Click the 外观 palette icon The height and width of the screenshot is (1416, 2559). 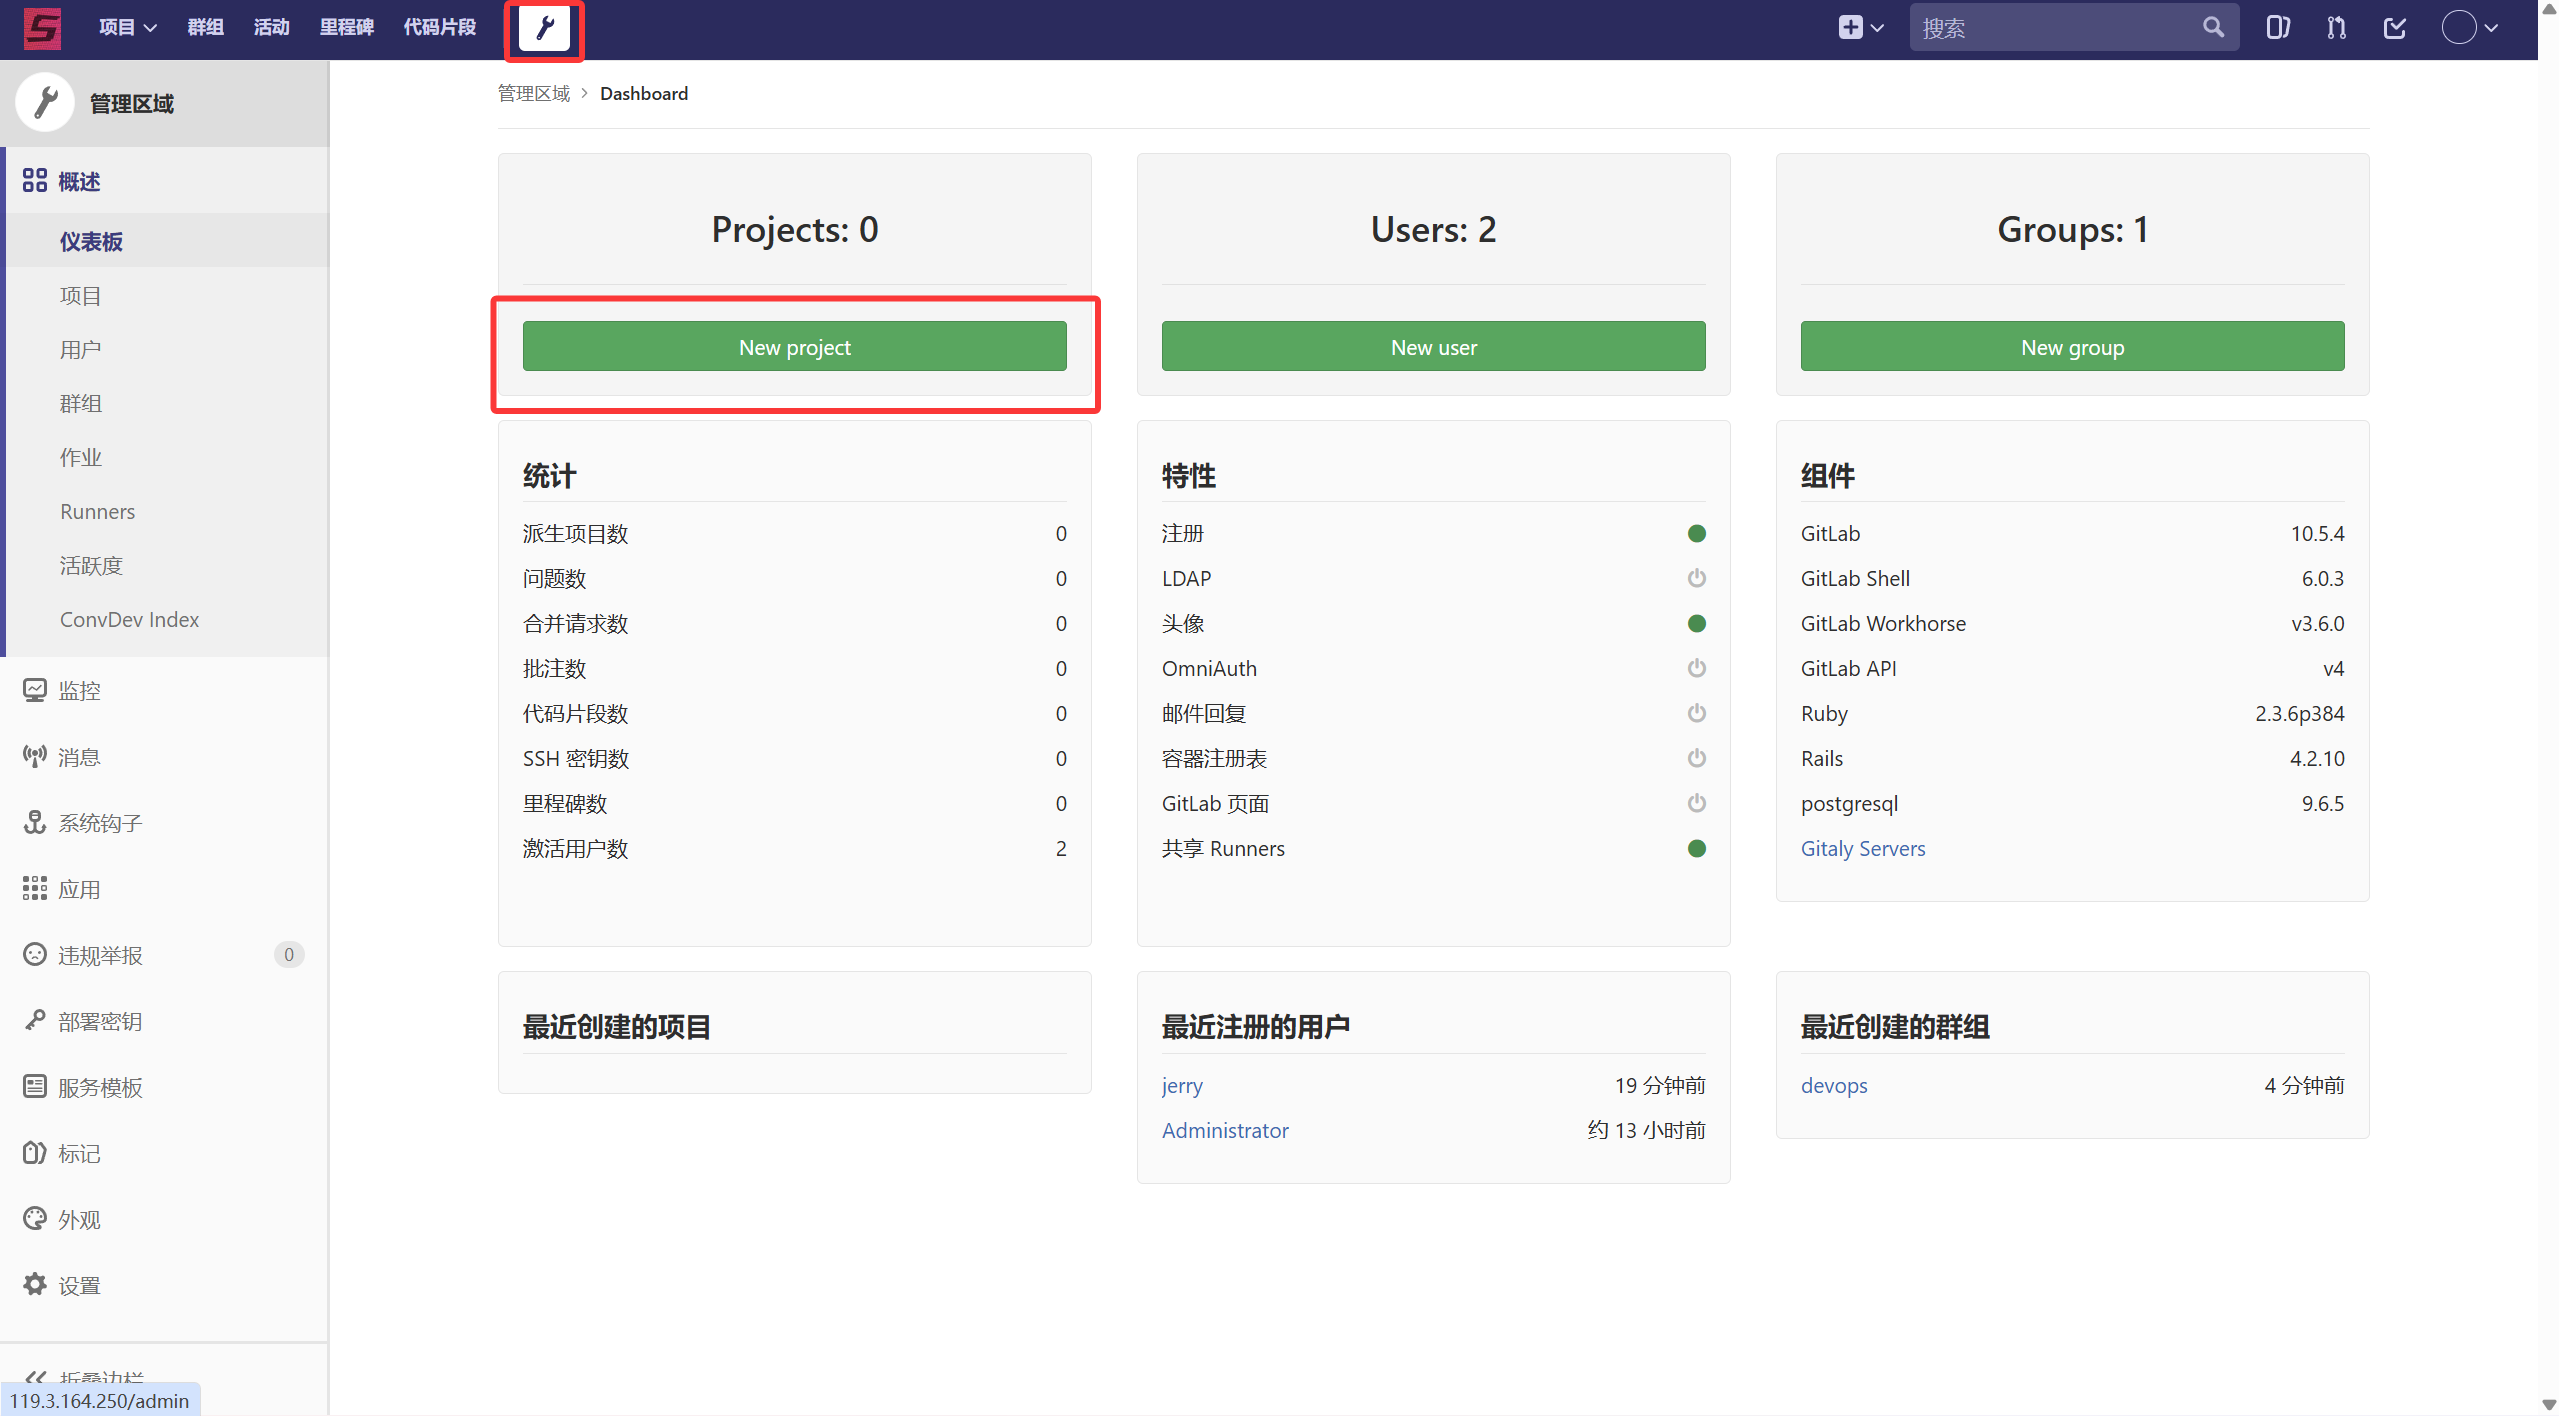35,1218
